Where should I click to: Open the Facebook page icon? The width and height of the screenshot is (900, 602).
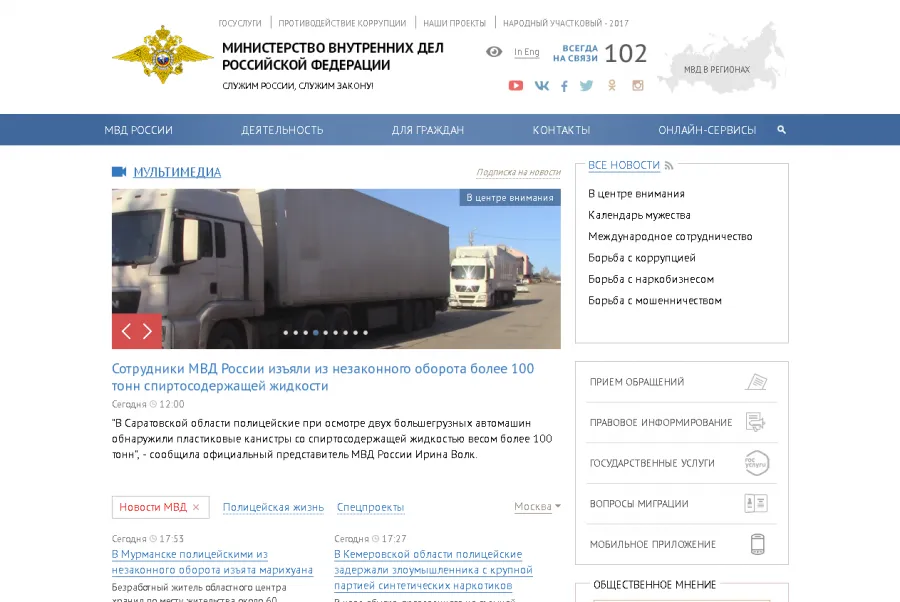(564, 86)
